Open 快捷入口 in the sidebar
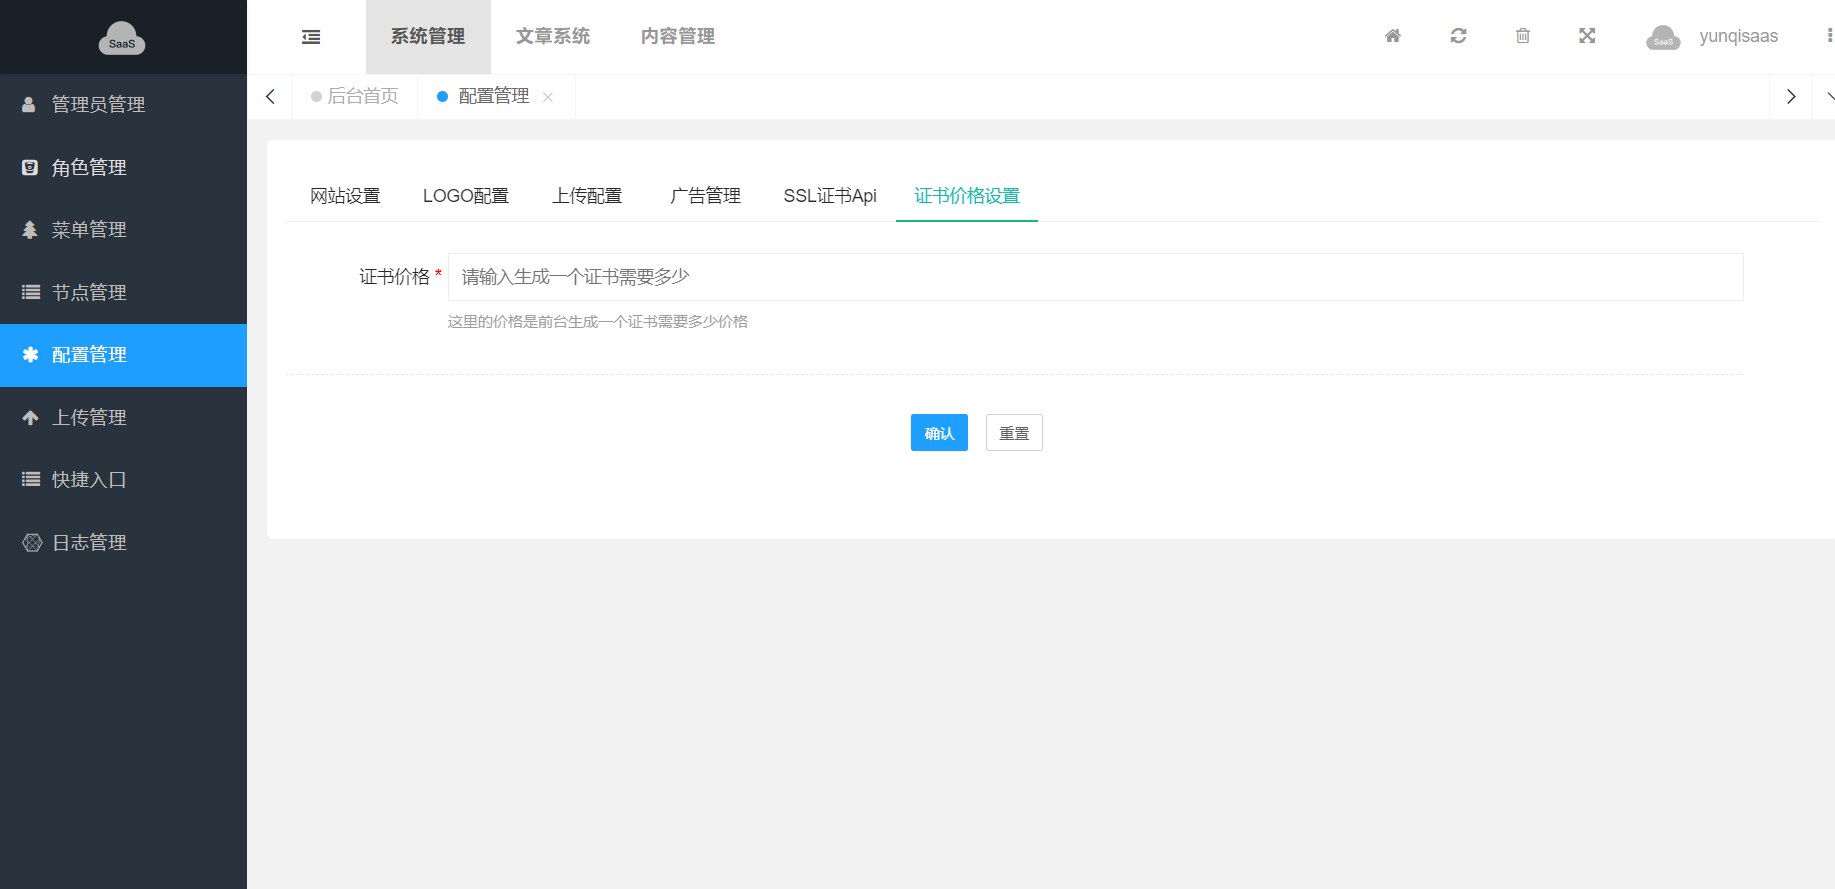 pyautogui.click(x=123, y=480)
